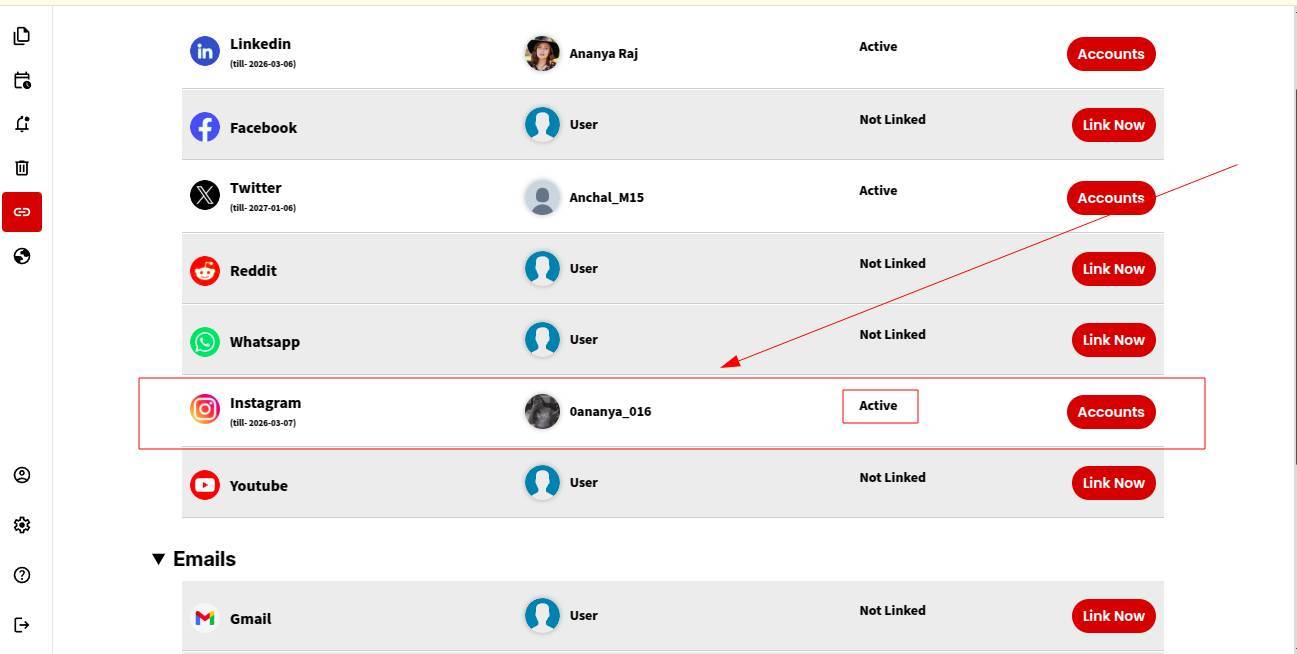Viewport: 1297px width, 654px height.
Task: Collapse the Emails section triangle
Action: 158,559
